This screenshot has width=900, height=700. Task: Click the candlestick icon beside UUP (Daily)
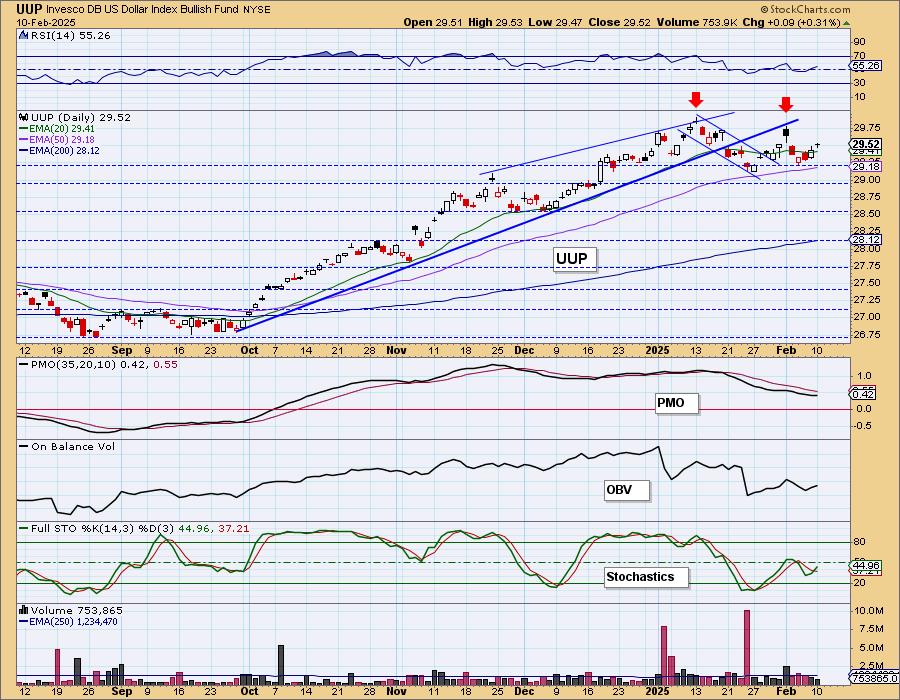coord(24,117)
